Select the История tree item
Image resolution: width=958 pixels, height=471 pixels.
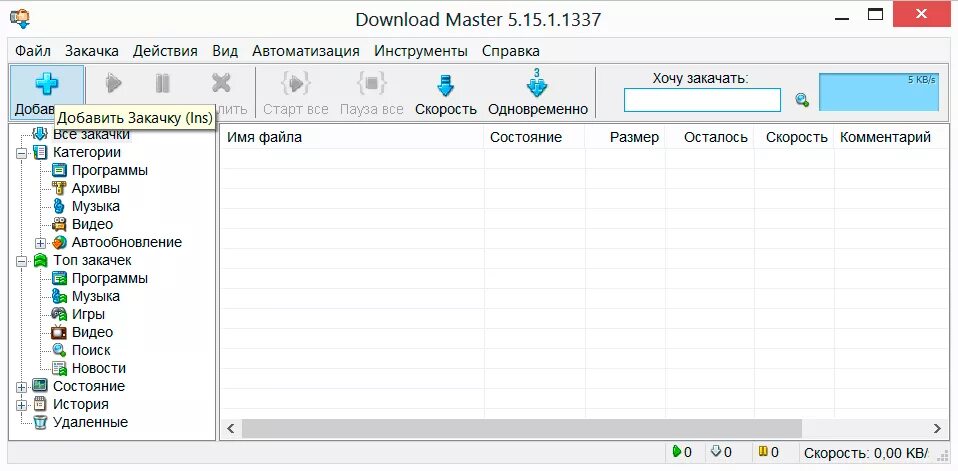pos(81,404)
